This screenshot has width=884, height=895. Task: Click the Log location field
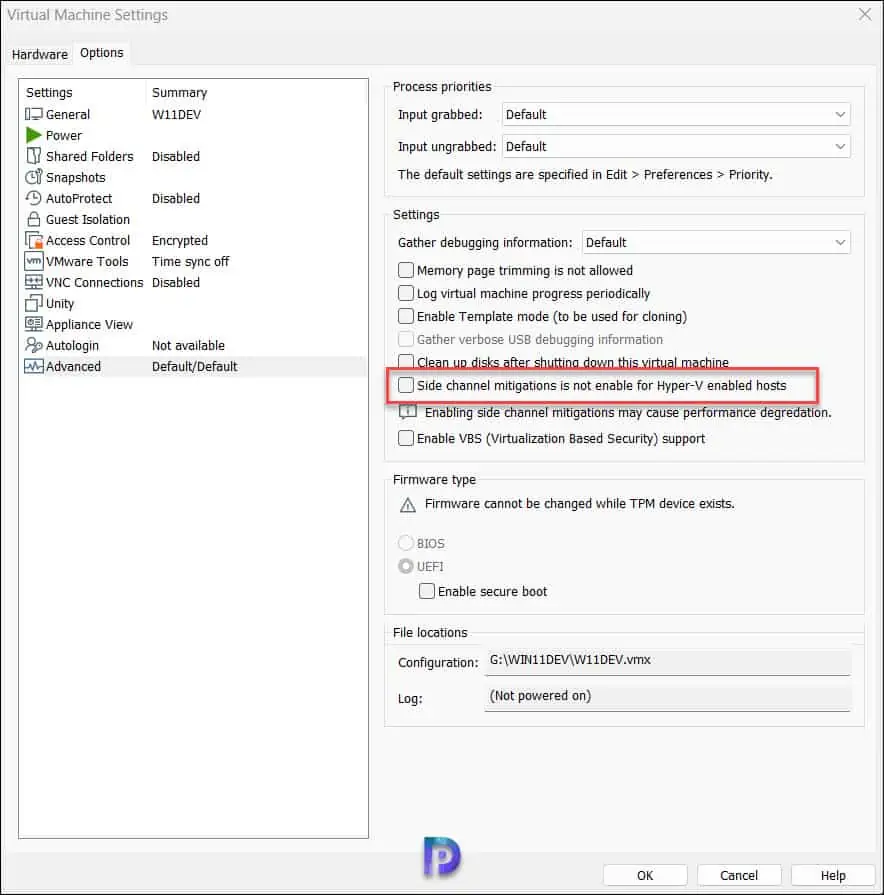[667, 696]
